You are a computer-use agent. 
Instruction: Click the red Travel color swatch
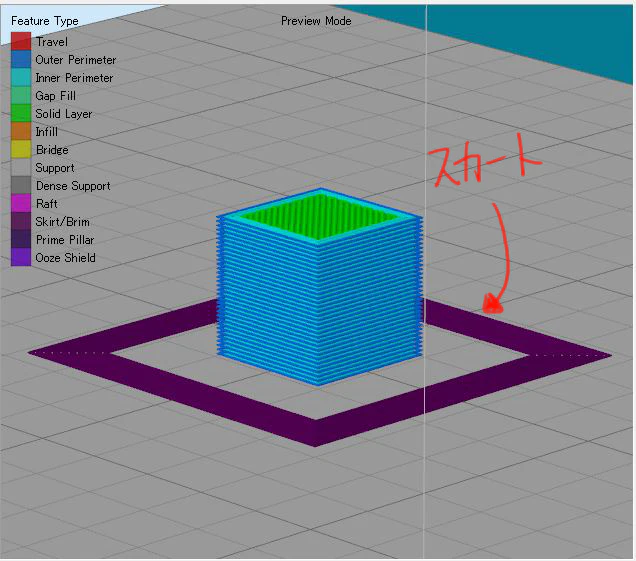(x=21, y=41)
